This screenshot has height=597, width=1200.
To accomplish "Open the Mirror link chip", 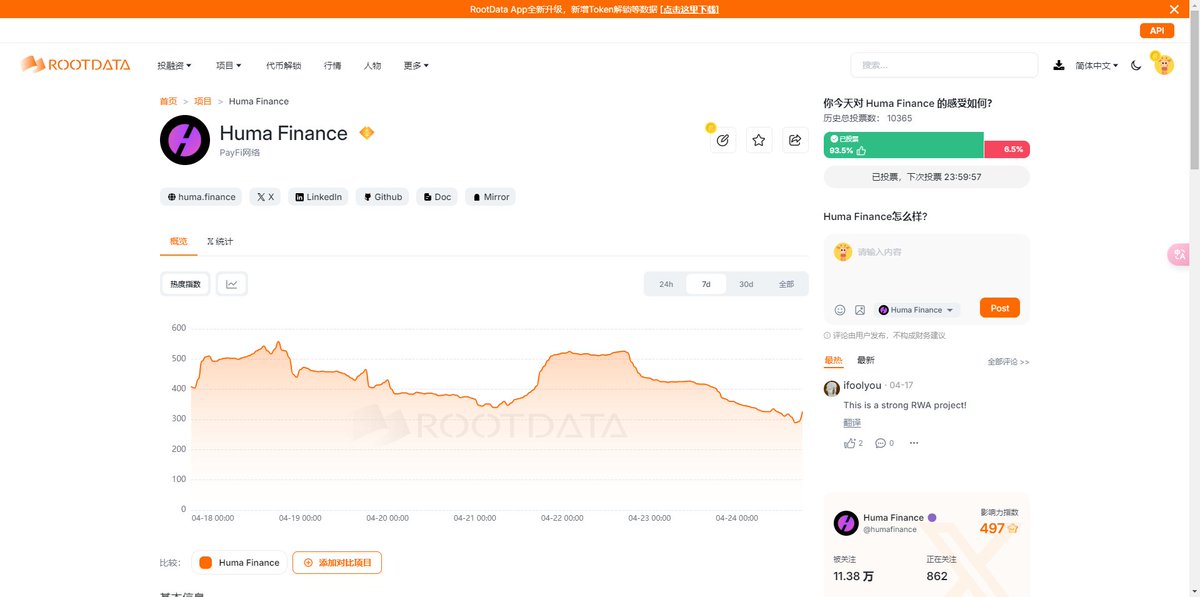I will [490, 197].
